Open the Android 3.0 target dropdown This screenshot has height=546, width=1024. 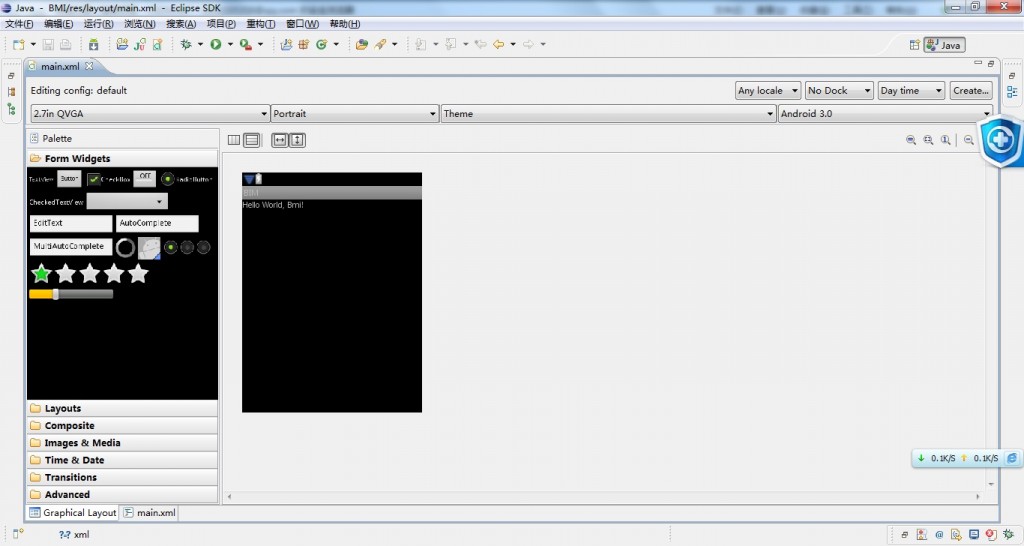(x=886, y=114)
